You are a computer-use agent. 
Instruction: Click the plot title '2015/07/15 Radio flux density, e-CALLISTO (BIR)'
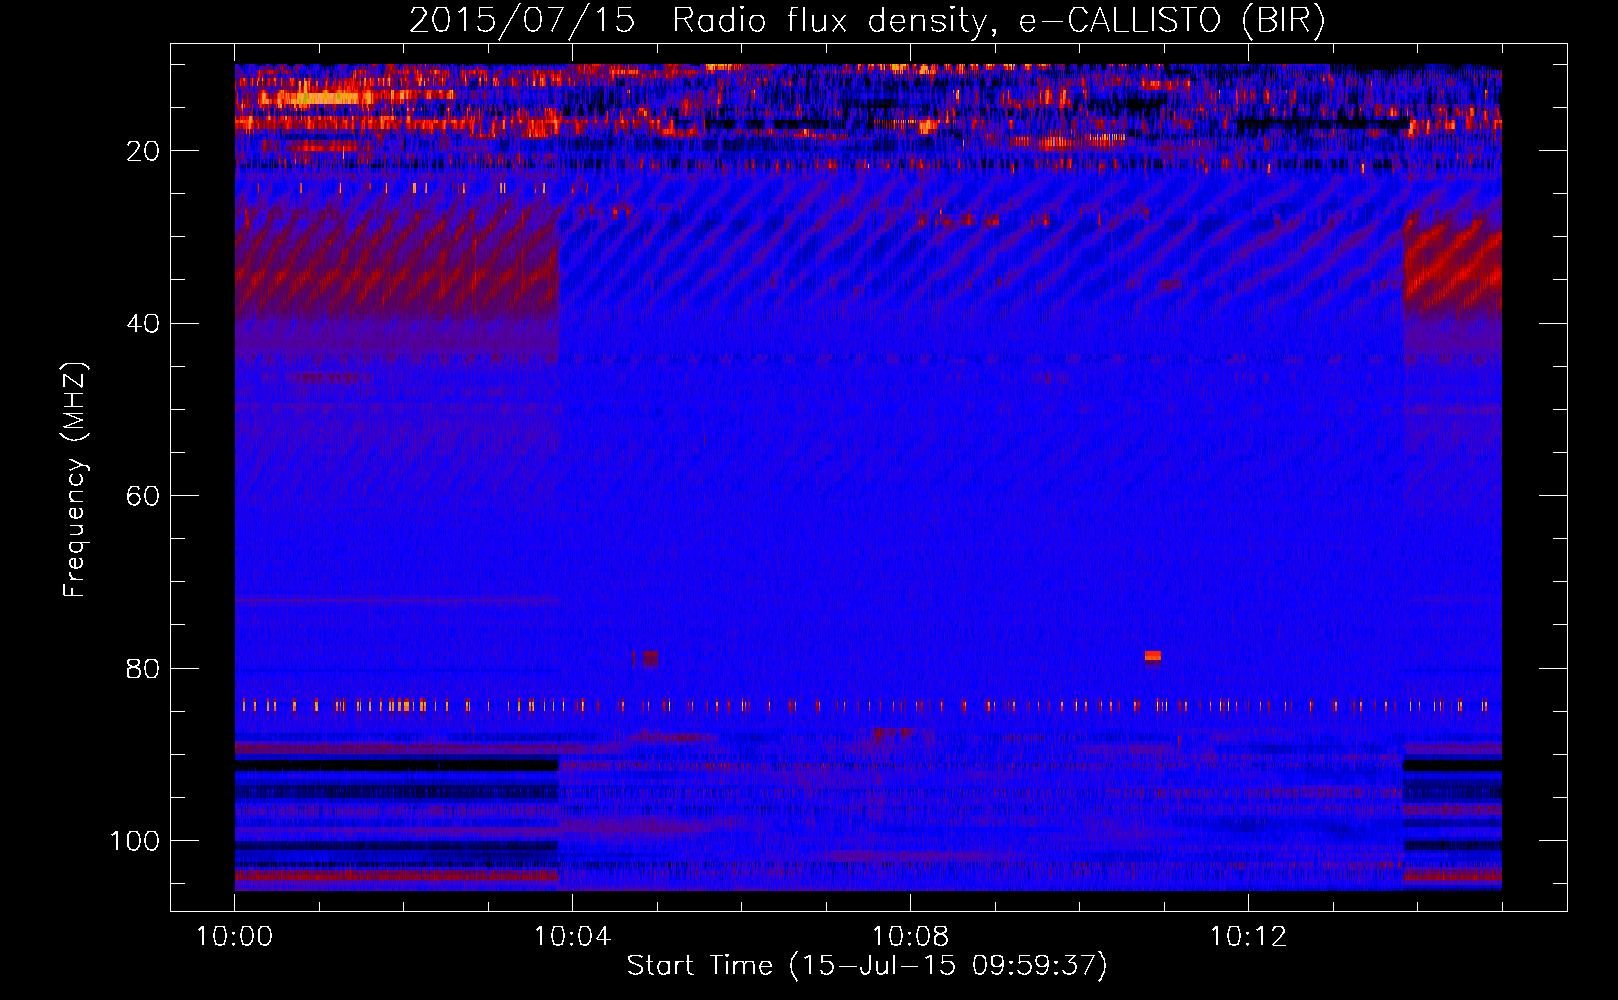867,20
